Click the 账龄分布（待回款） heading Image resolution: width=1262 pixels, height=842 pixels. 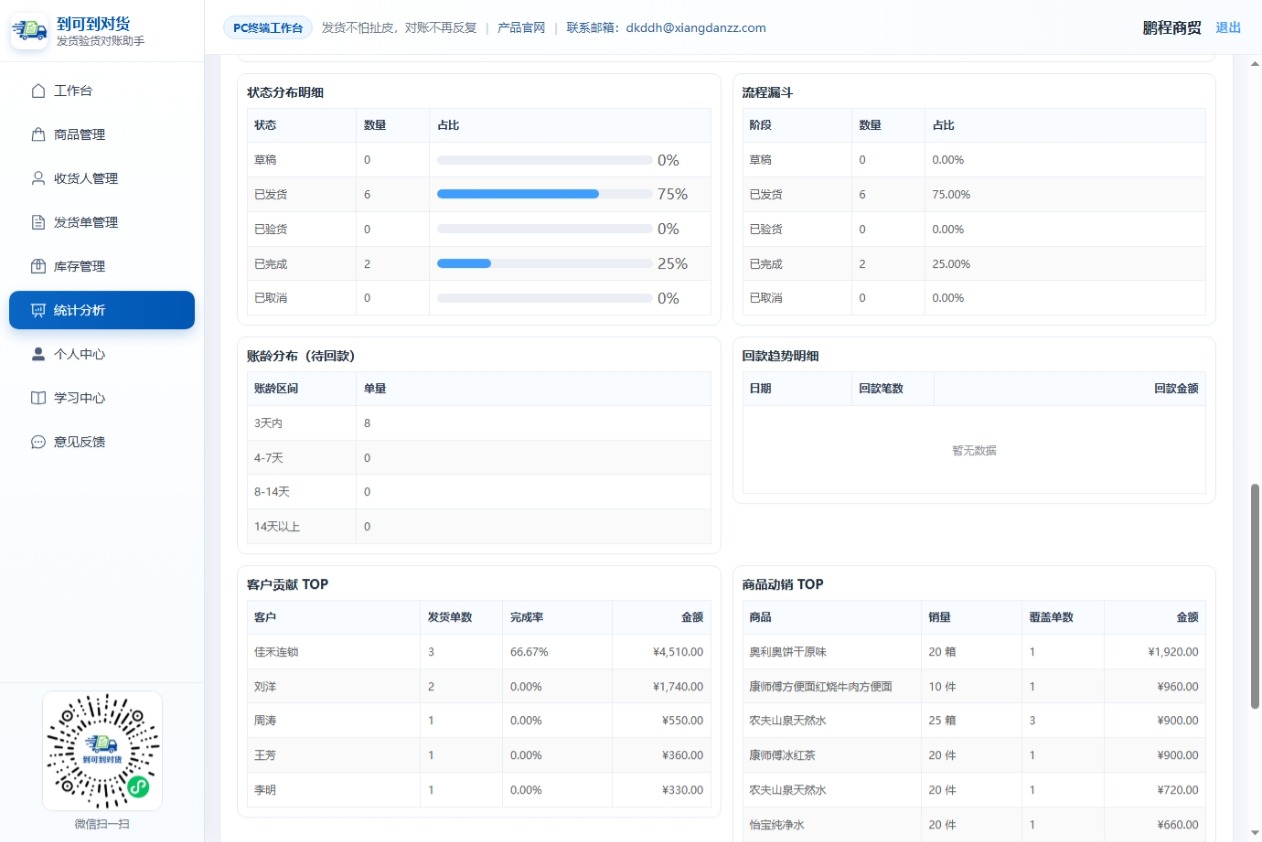301,356
